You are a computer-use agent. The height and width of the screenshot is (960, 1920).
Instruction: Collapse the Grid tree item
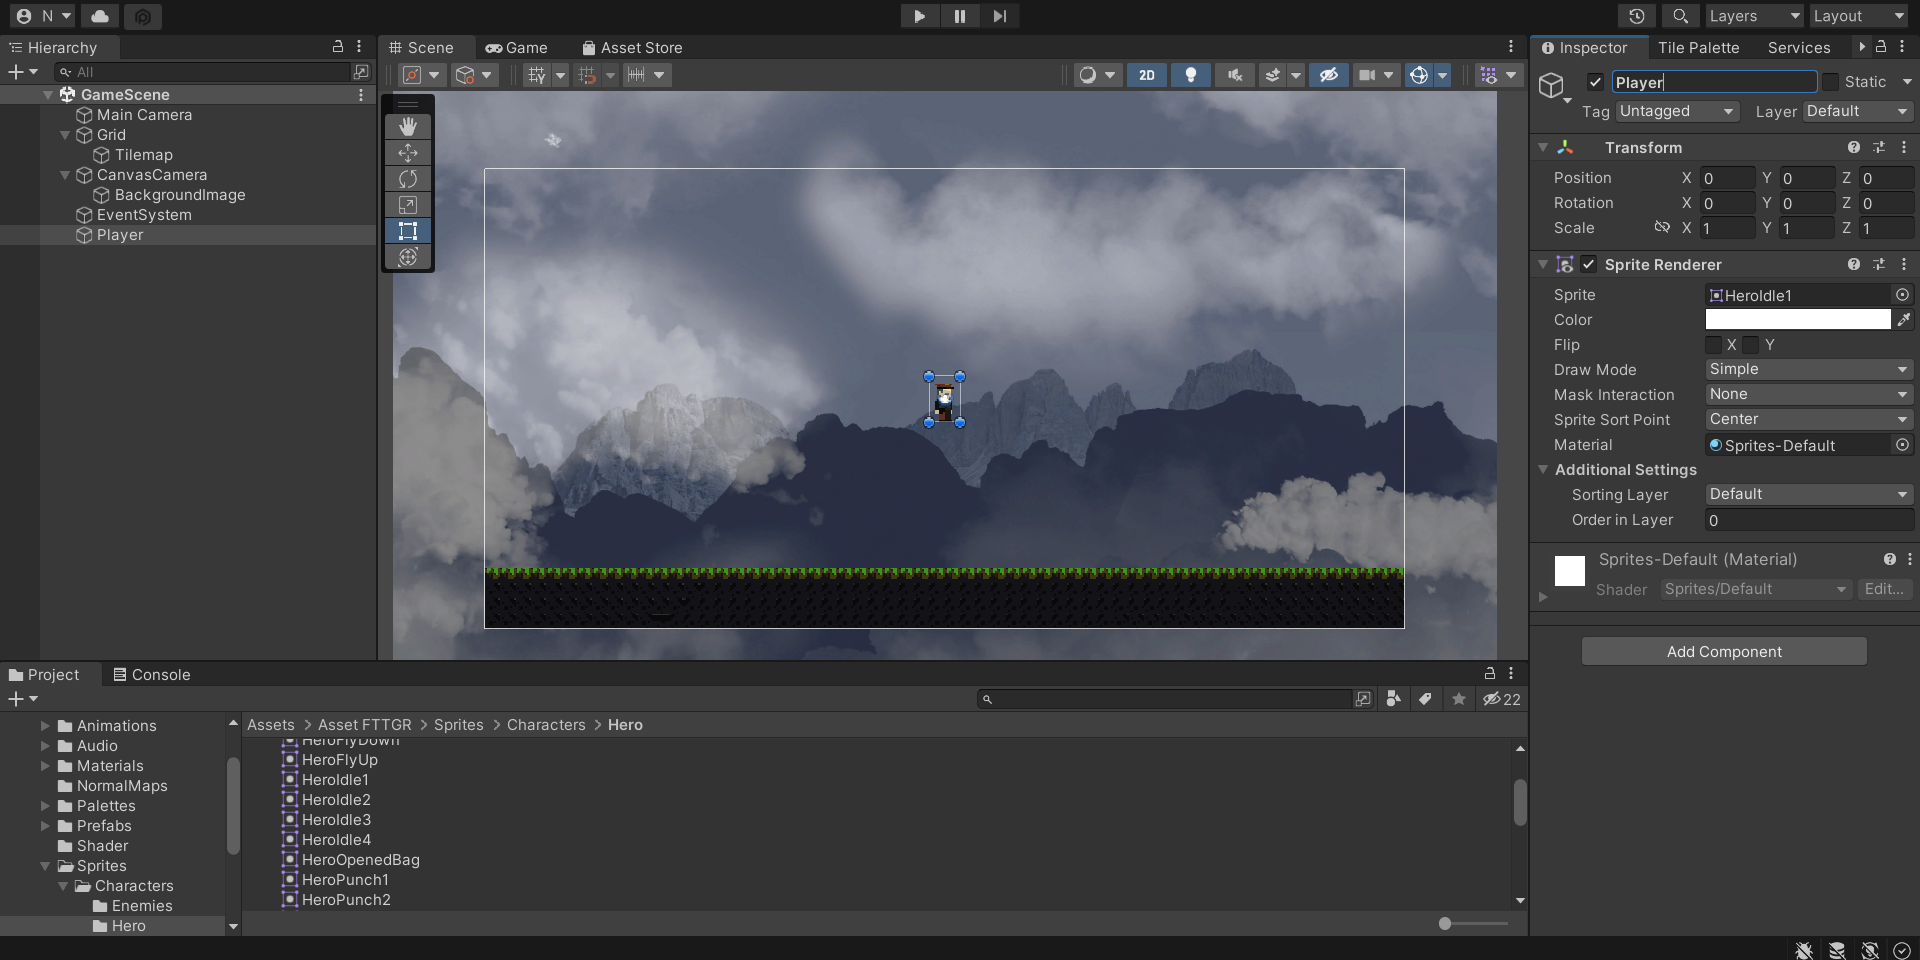point(65,135)
